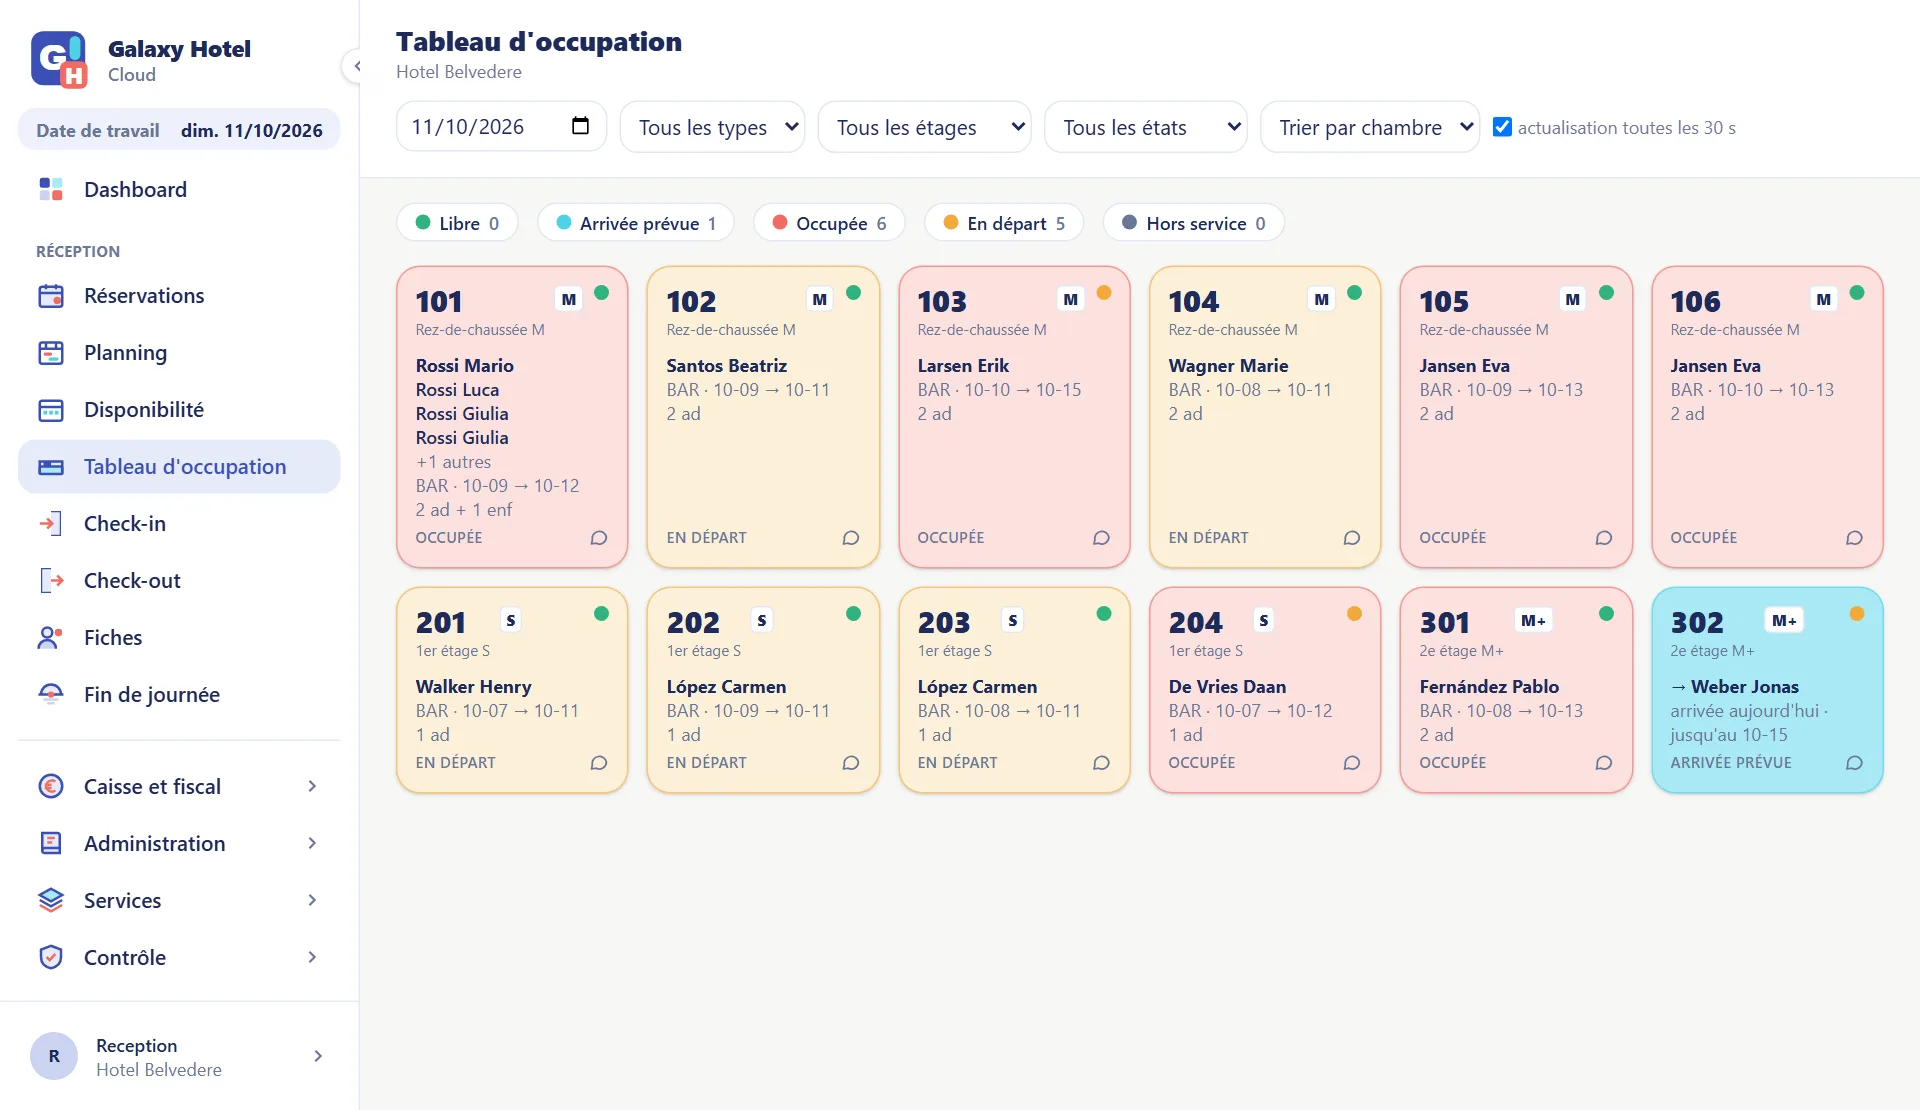1920x1110 pixels.
Task: Toggle the En départ status filter
Action: (1004, 223)
